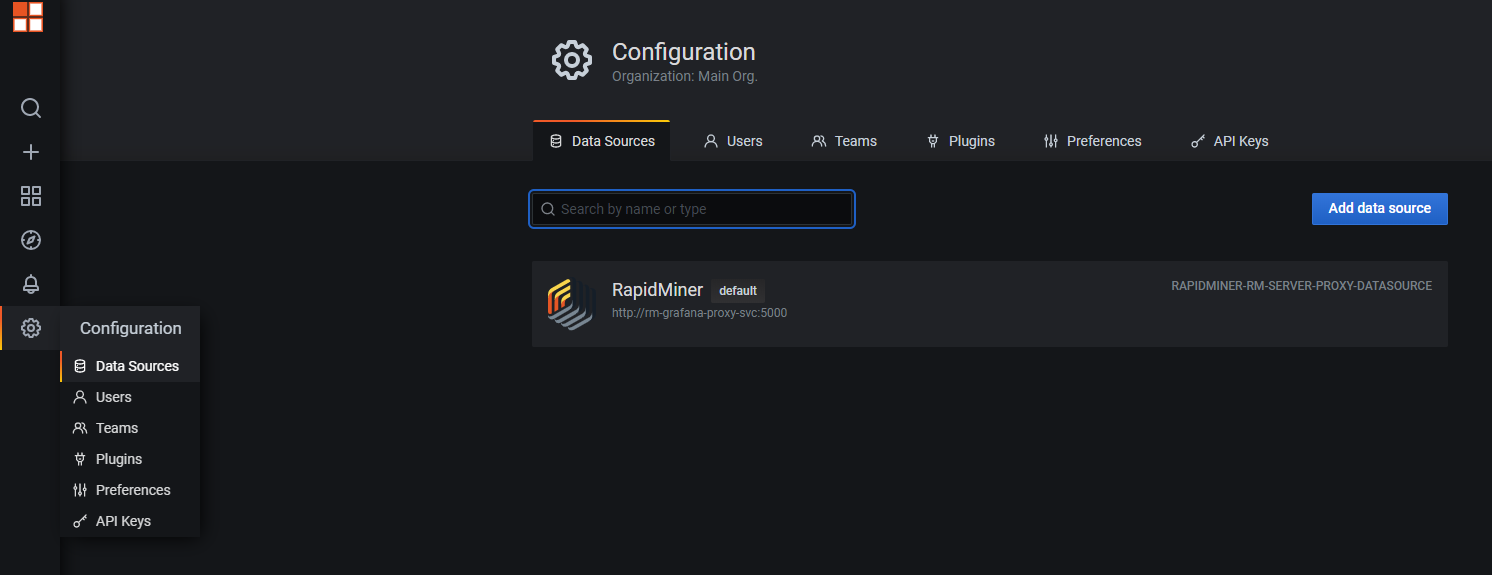Open the Preferences tab
The height and width of the screenshot is (575, 1492).
[1092, 141]
